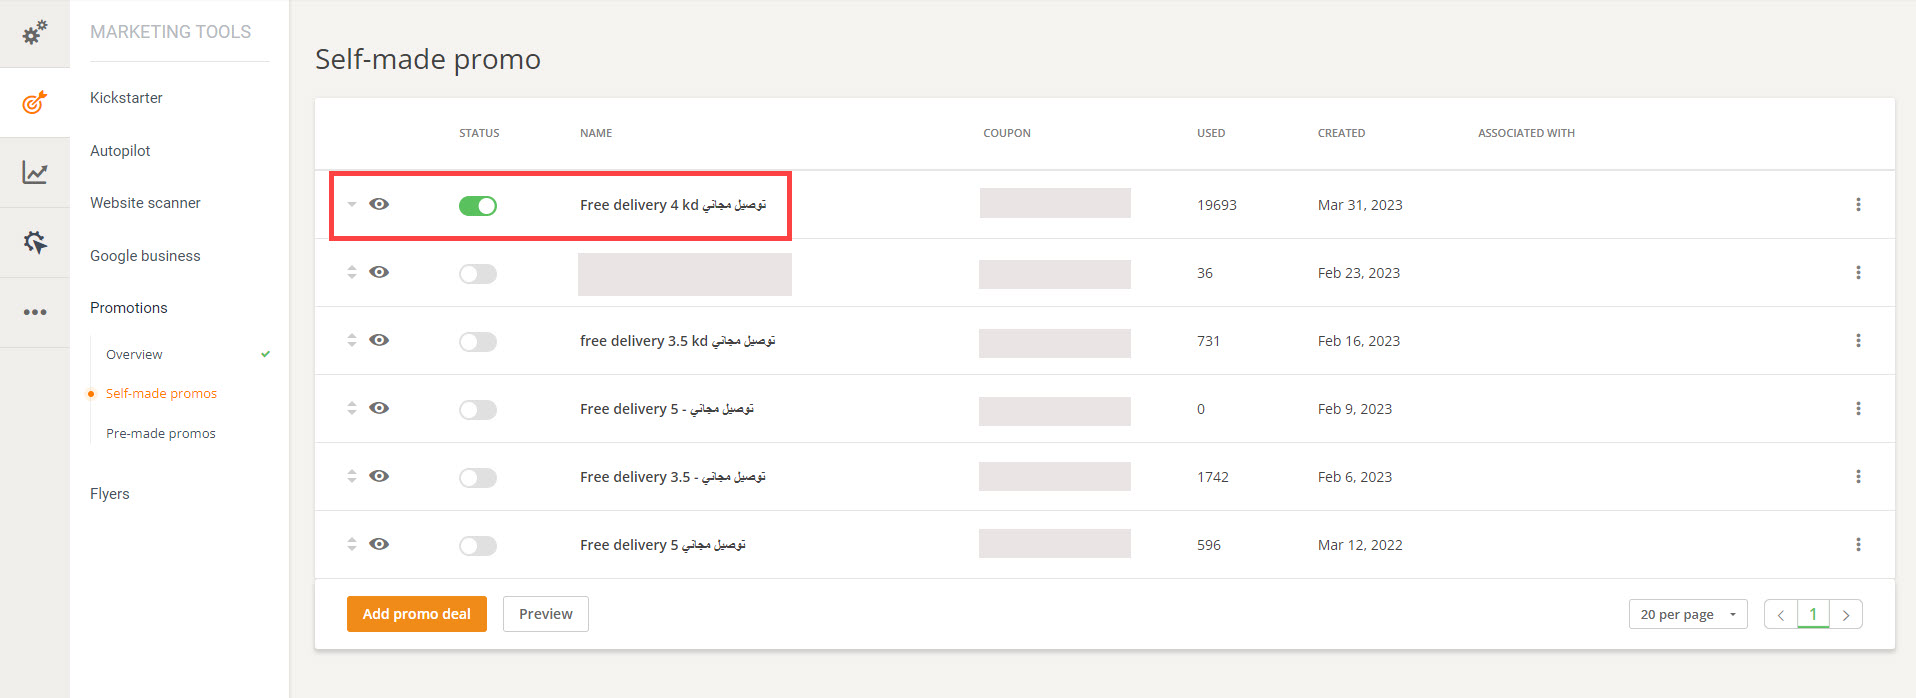1916x698 pixels.
Task: Click the Add promo deal button
Action: tap(416, 614)
